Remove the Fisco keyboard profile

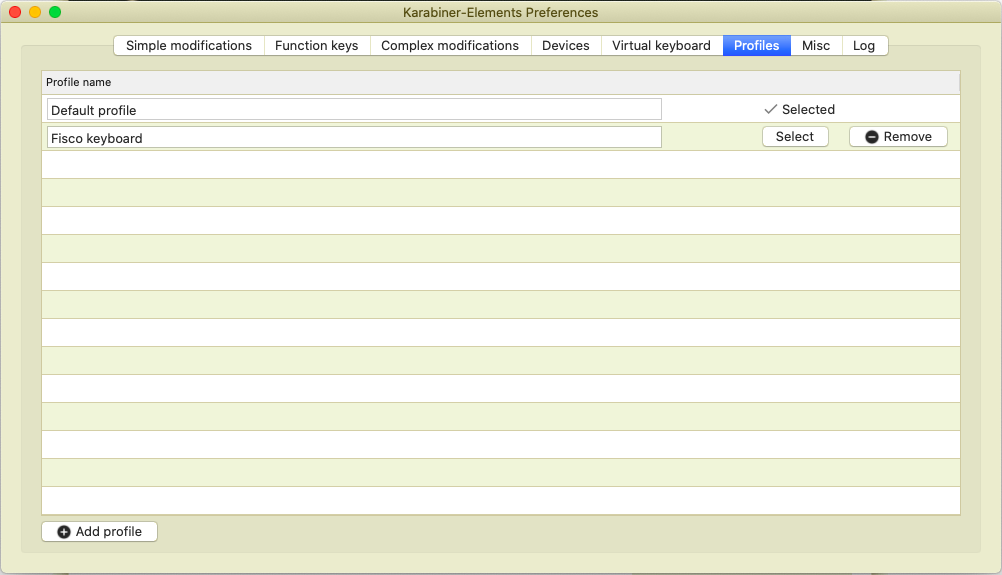pos(898,137)
